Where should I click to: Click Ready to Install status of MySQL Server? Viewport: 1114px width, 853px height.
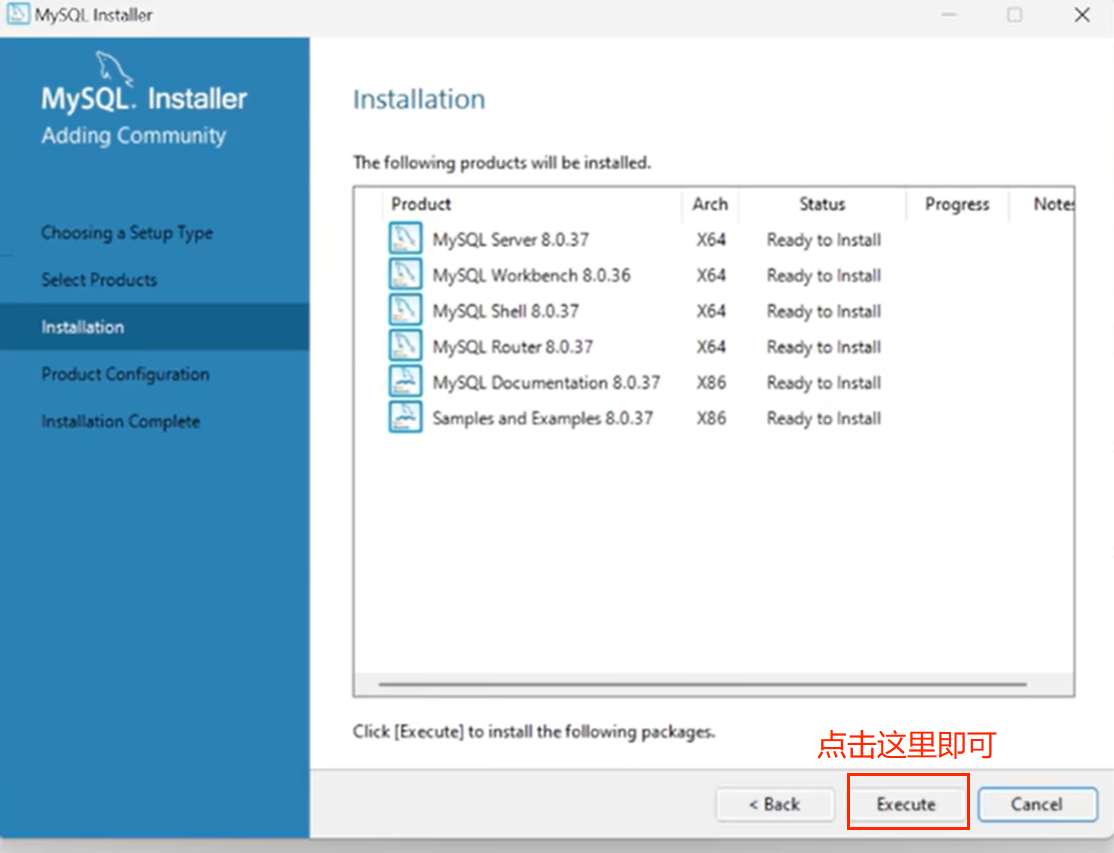[824, 240]
